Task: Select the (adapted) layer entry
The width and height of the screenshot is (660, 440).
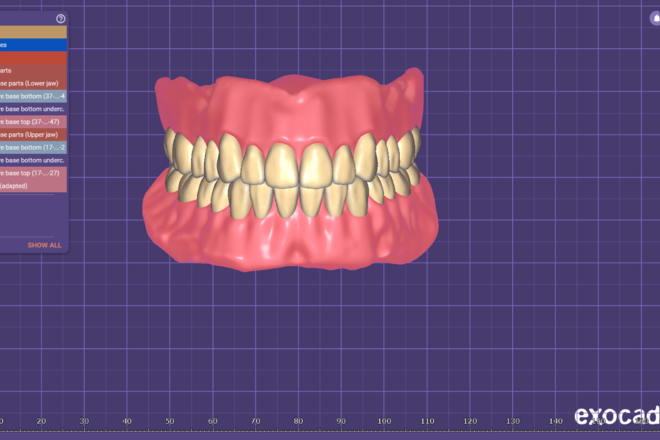Action: [x=33, y=185]
